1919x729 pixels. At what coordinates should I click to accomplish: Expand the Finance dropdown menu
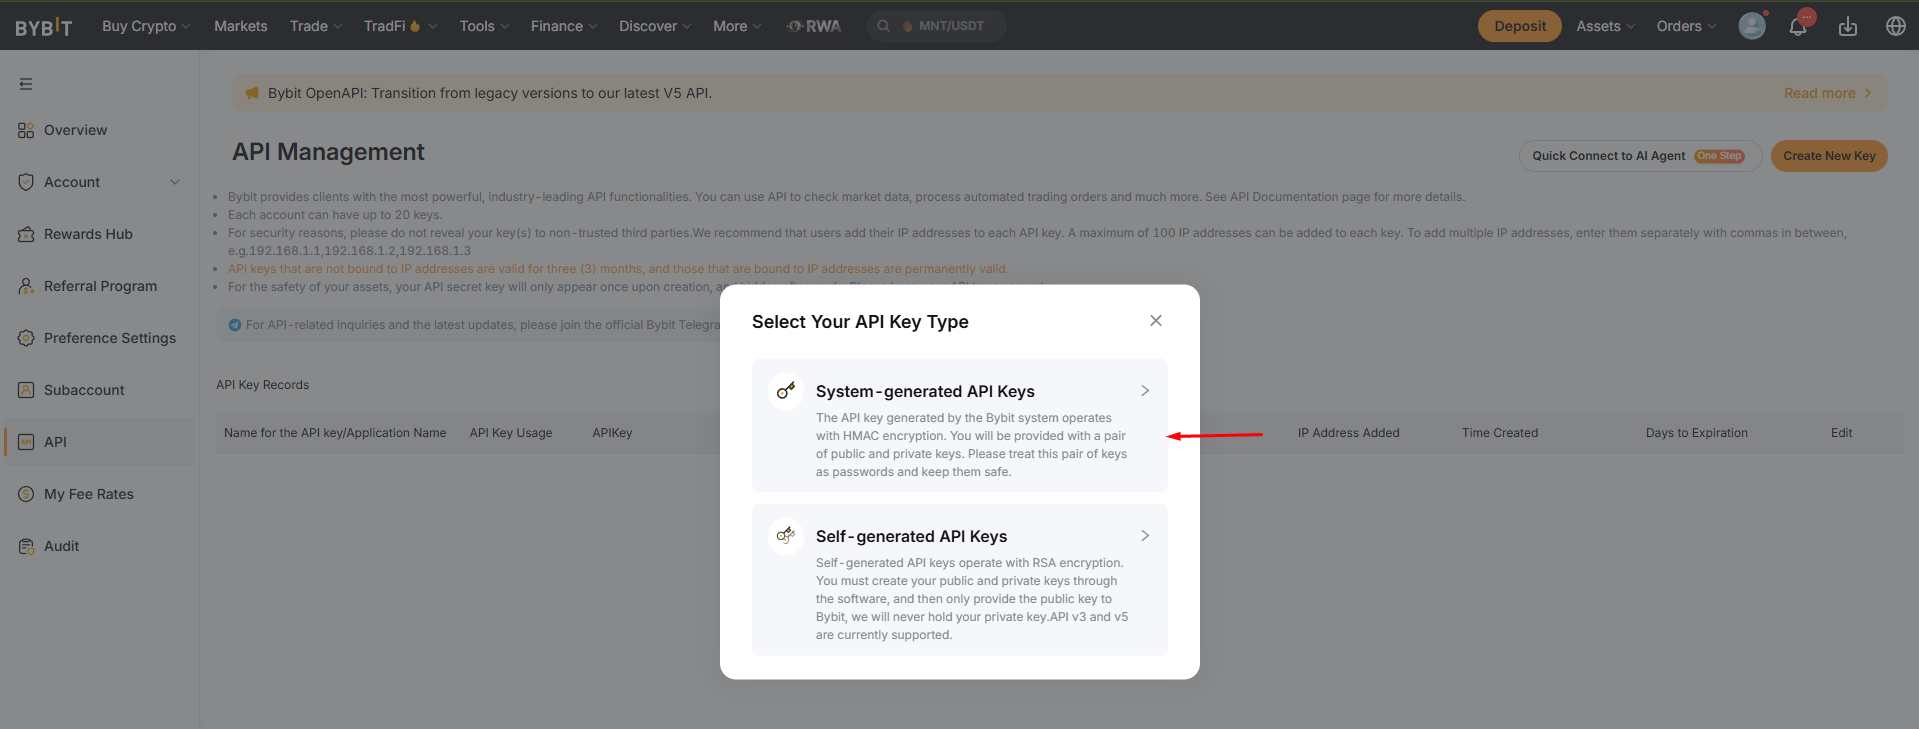point(564,26)
